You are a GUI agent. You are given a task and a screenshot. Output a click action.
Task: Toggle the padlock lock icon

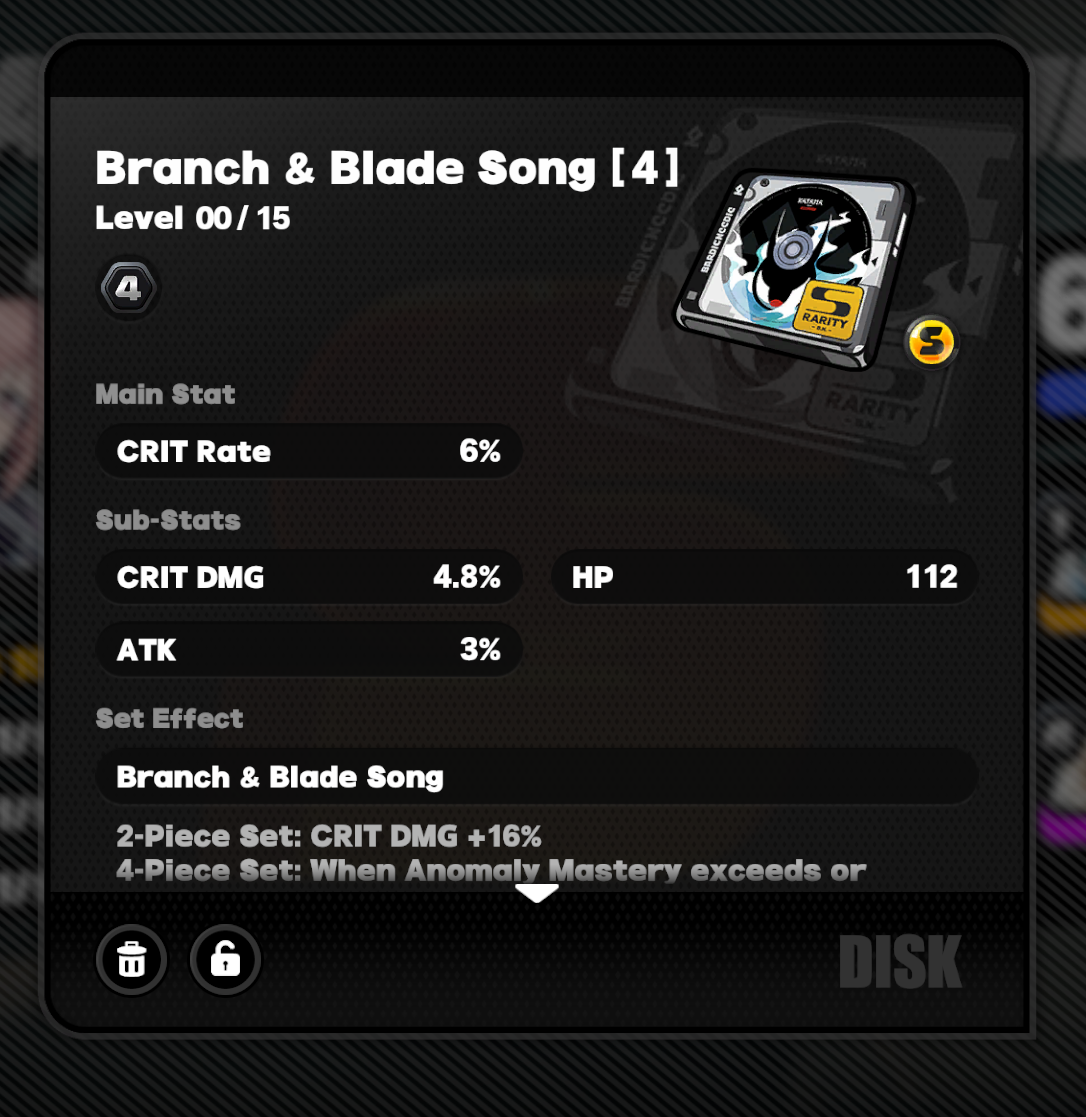click(x=225, y=960)
